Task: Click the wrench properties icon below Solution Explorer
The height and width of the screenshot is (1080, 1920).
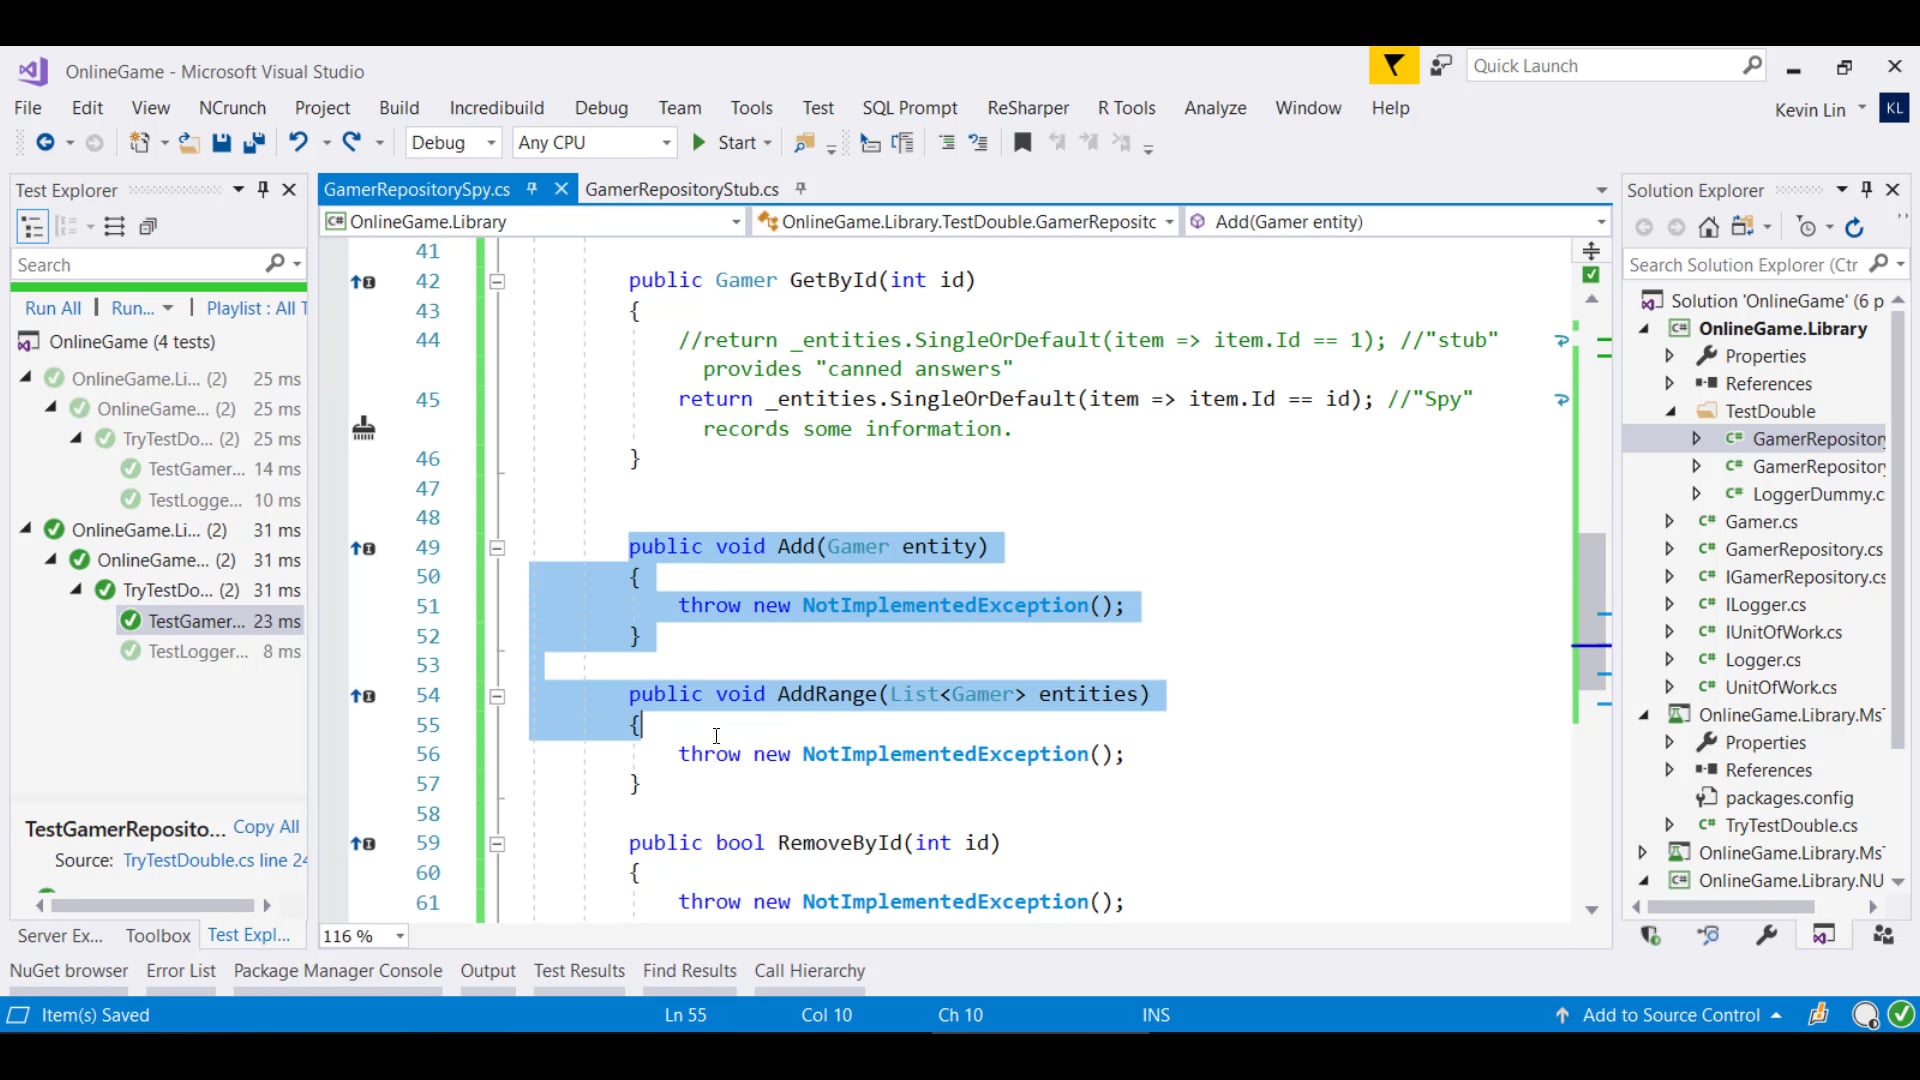Action: tap(1767, 935)
